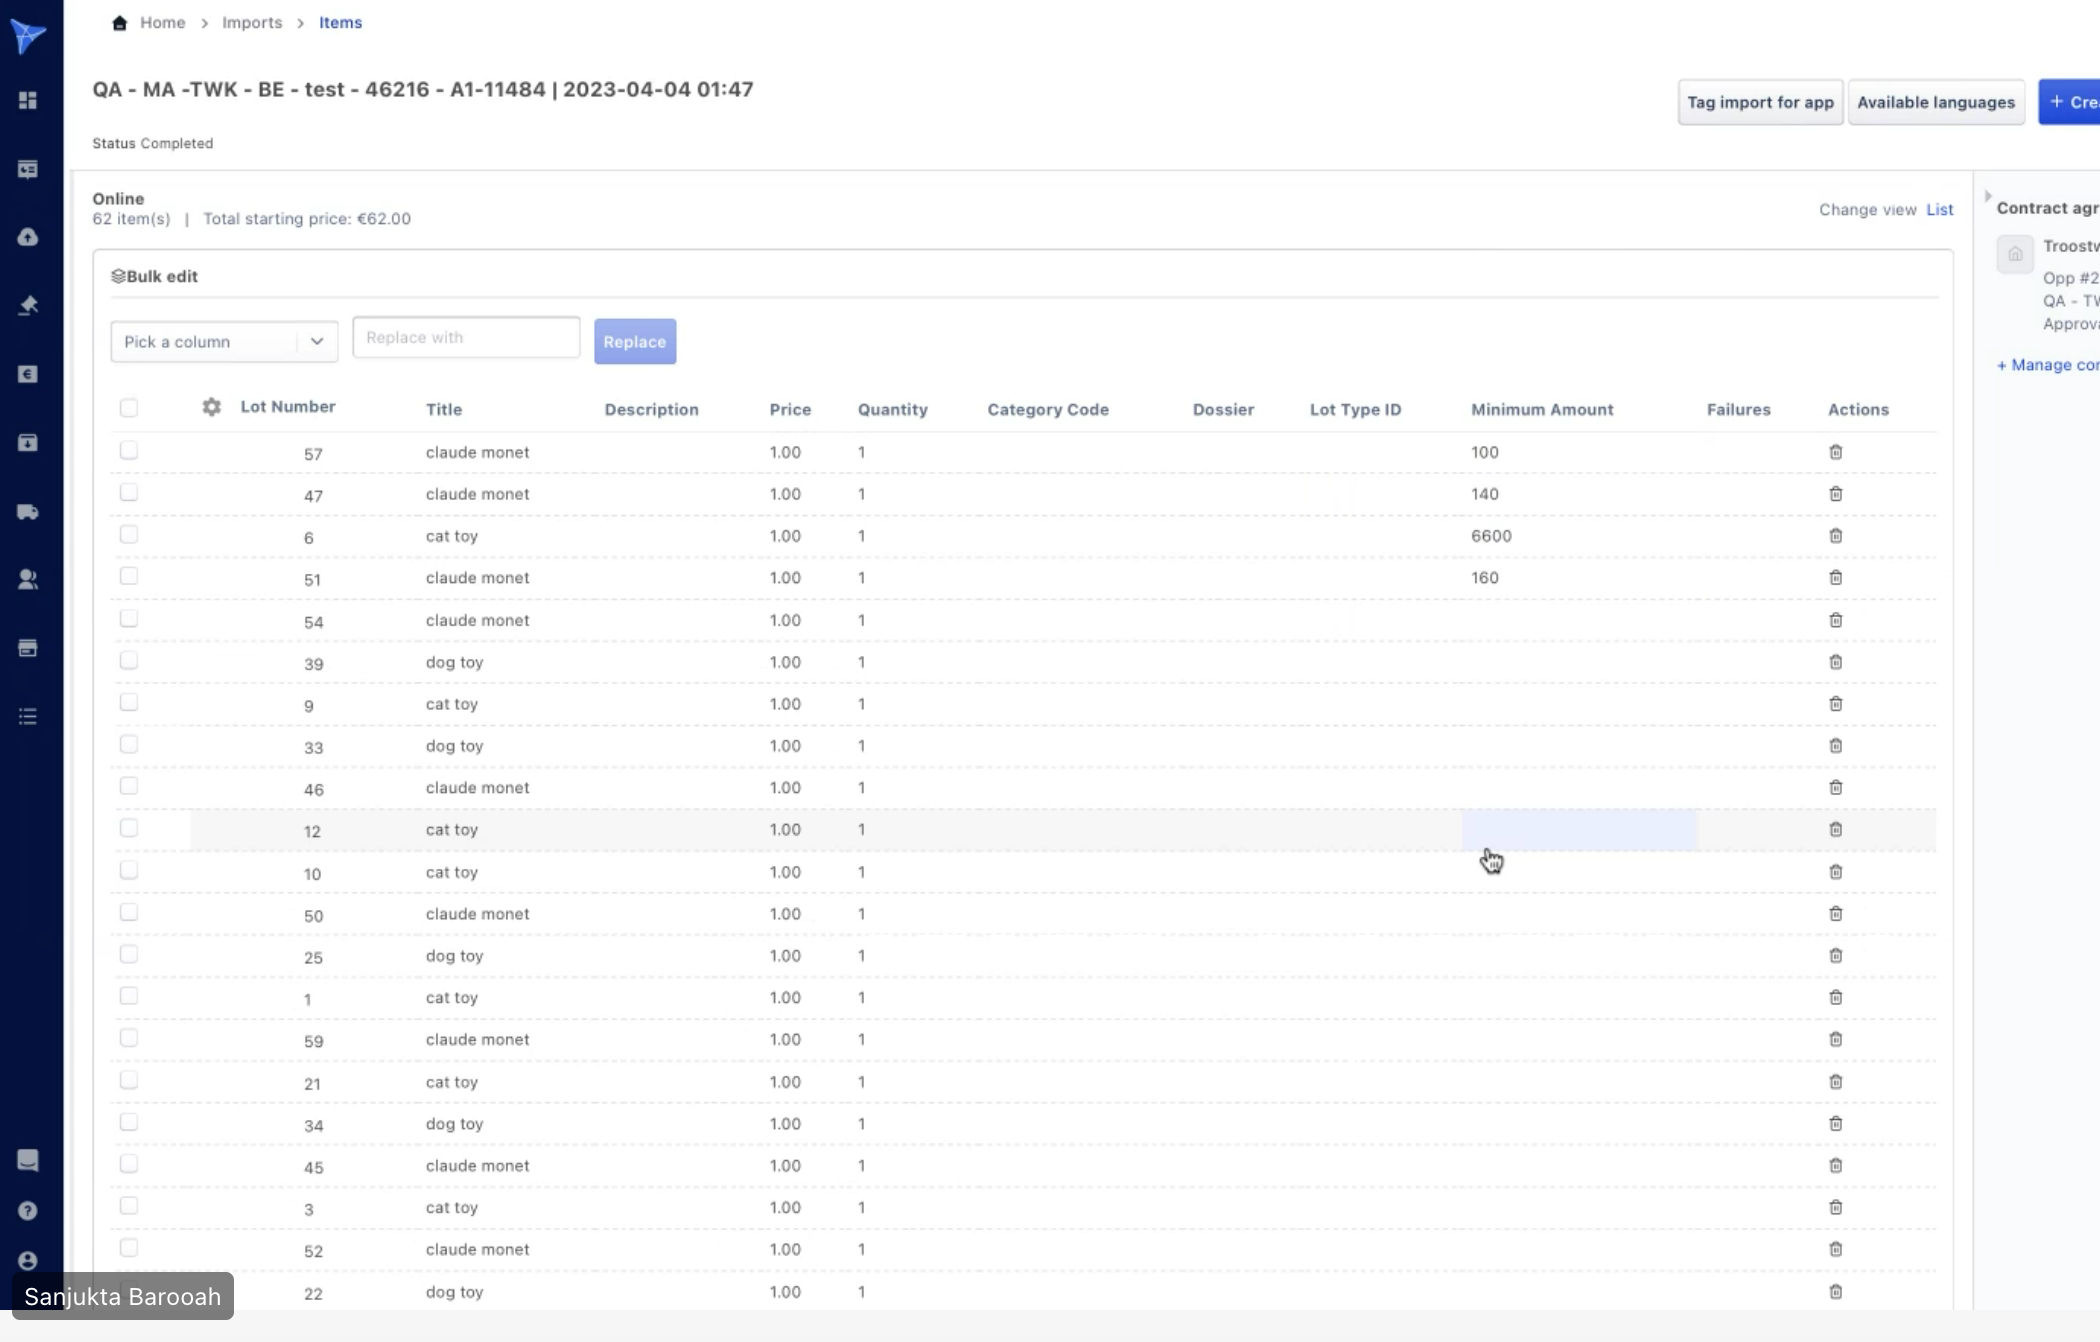2100x1342 pixels.
Task: Click the auction gavel sidebar icon
Action: tap(28, 306)
